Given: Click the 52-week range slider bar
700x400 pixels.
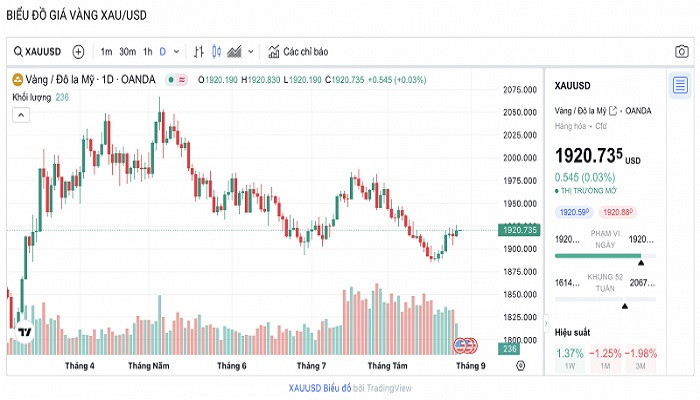Looking at the screenshot, I should click(x=605, y=298).
